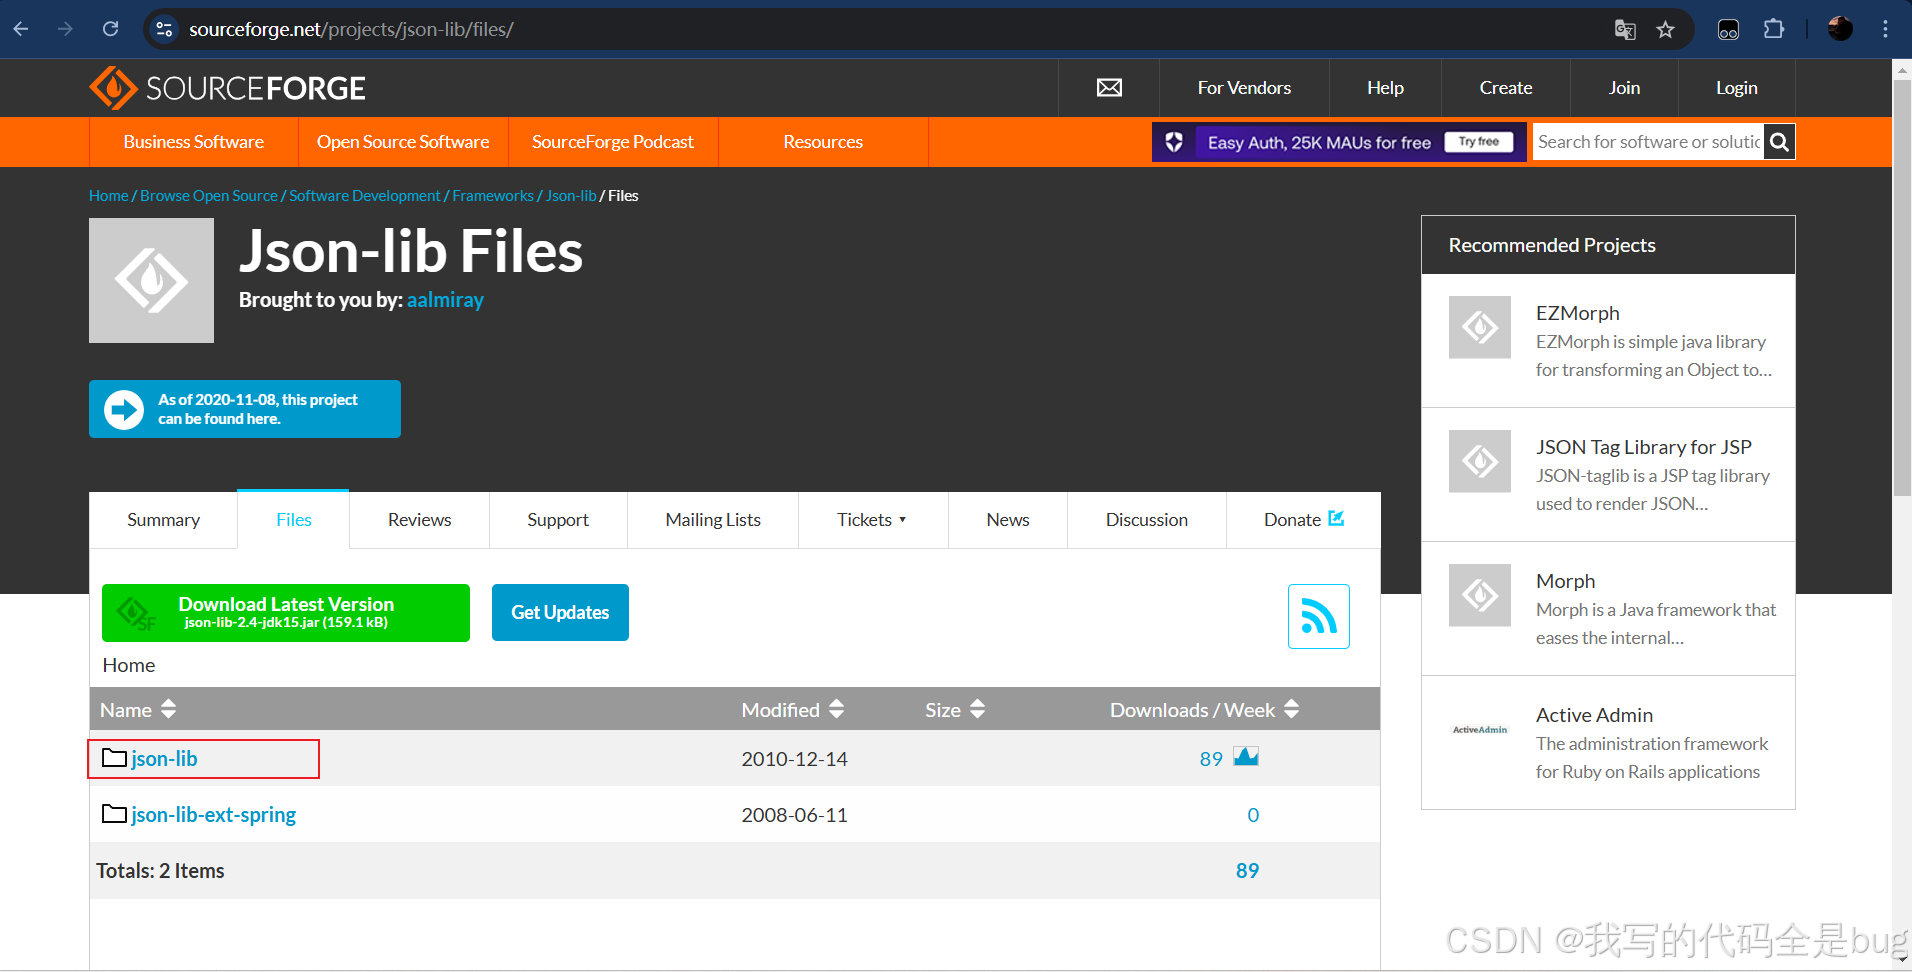
Task: Open the json-lib-ext-spring folder link
Action: coord(213,815)
